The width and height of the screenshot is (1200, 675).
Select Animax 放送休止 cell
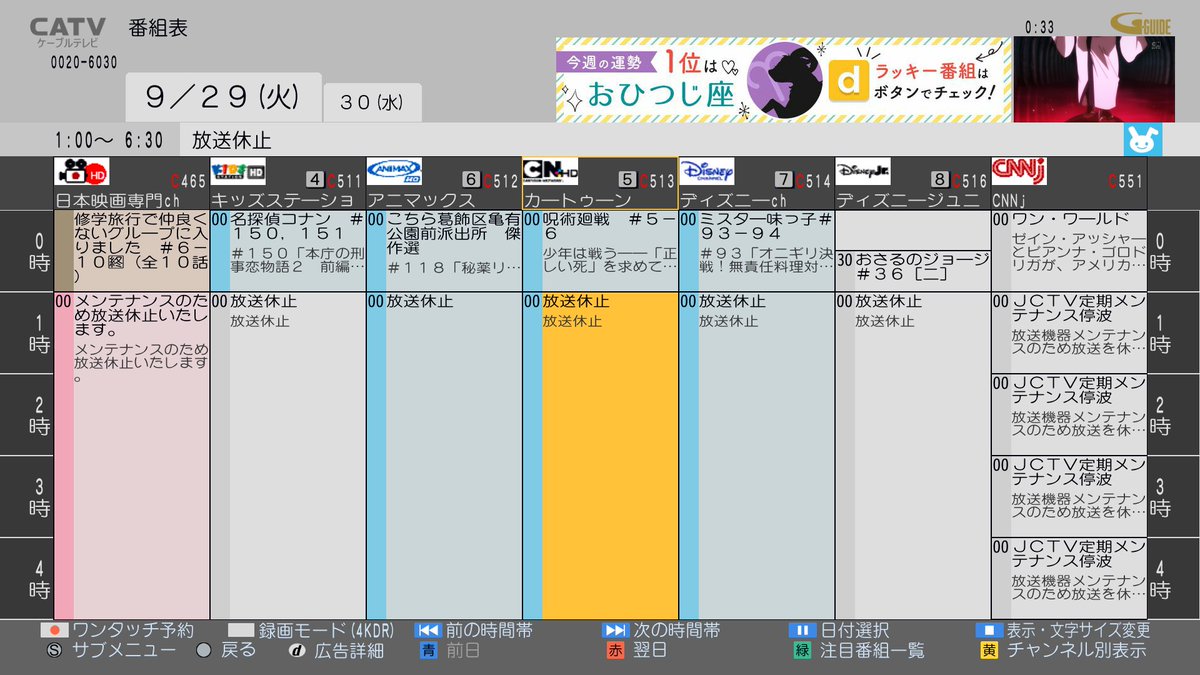(444, 455)
